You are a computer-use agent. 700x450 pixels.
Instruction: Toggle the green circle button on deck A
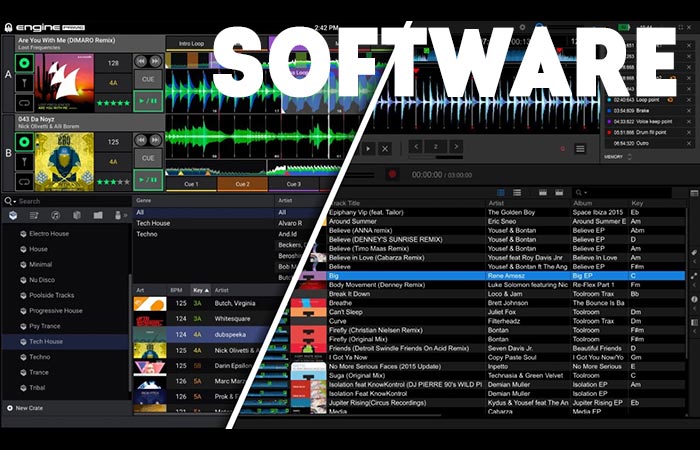pyautogui.click(x=25, y=63)
